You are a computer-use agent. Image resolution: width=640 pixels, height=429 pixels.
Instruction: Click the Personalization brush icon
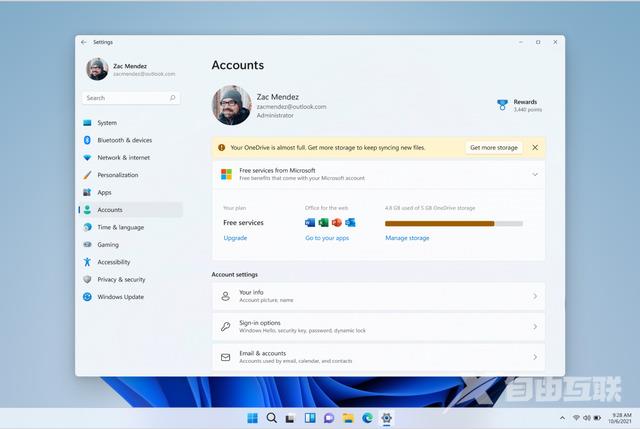point(87,175)
